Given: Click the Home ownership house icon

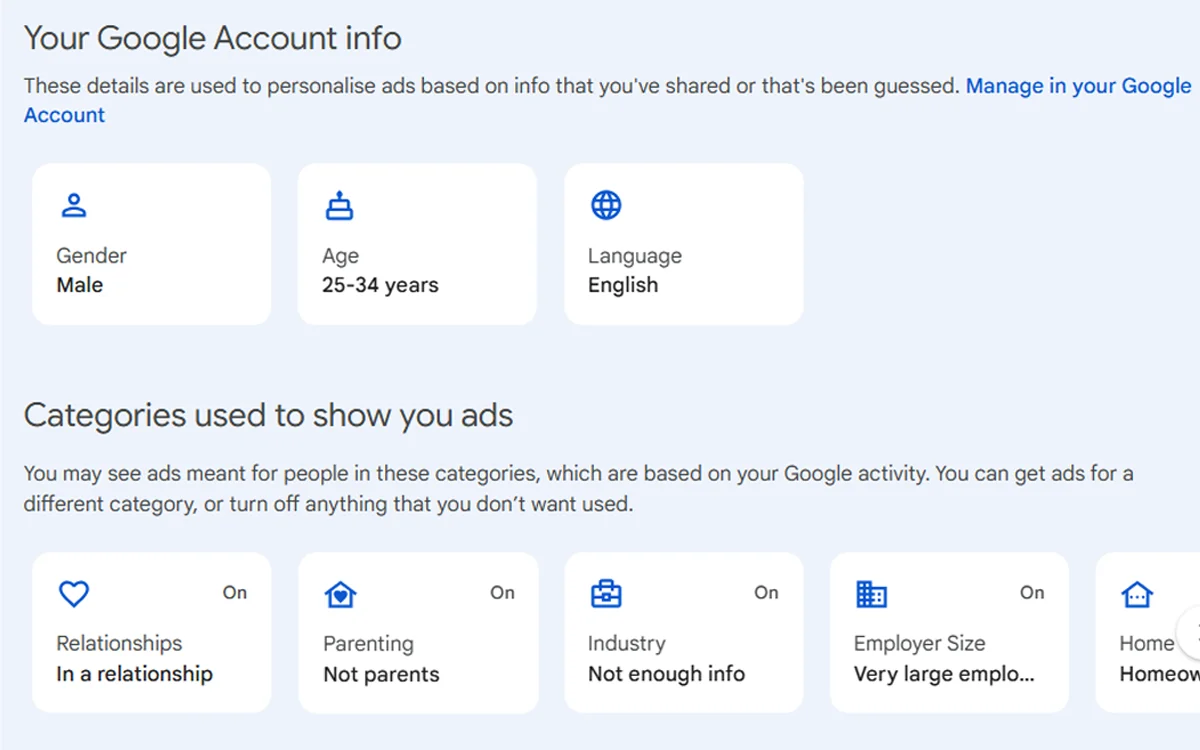Looking at the screenshot, I should tap(1137, 594).
